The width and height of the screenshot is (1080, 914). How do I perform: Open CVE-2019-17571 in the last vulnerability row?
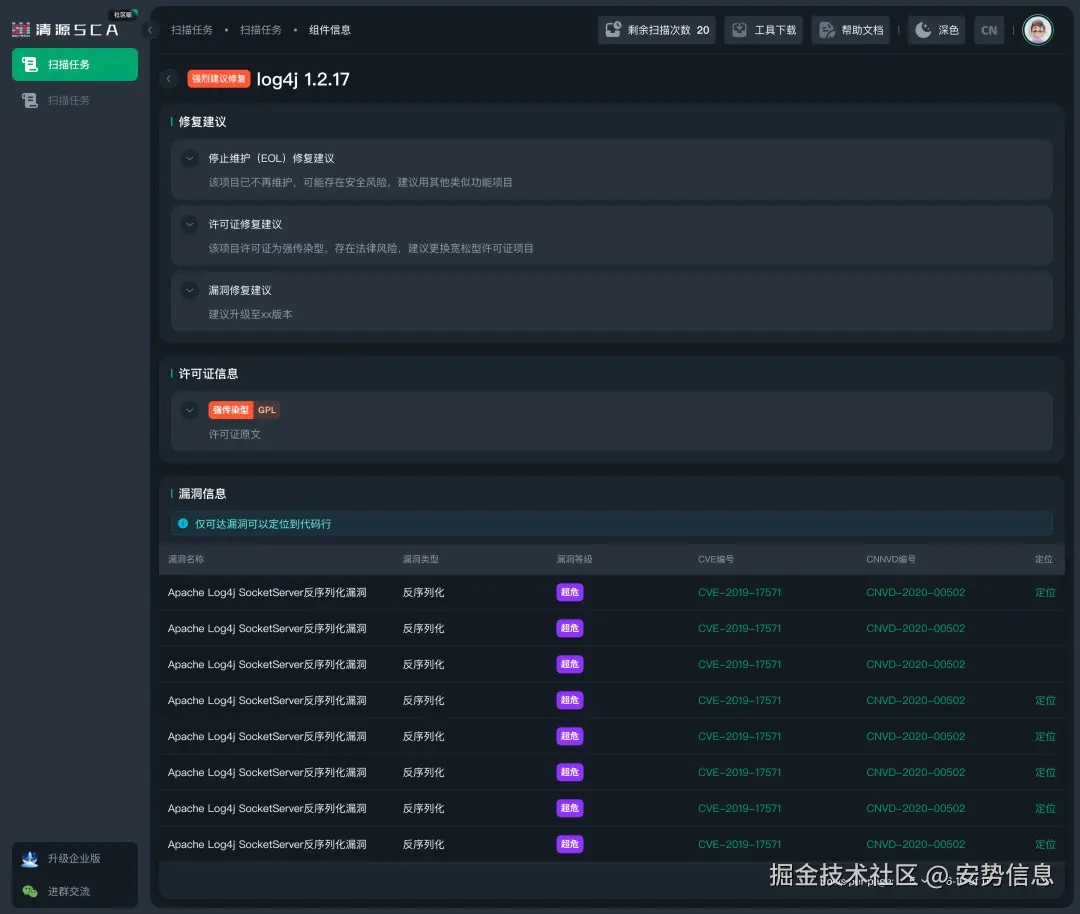coord(740,844)
